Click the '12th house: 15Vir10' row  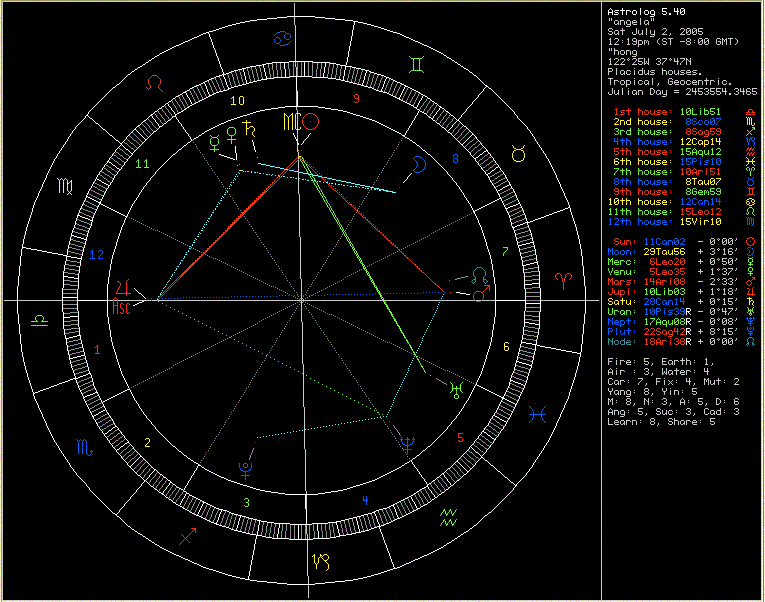tap(682, 222)
